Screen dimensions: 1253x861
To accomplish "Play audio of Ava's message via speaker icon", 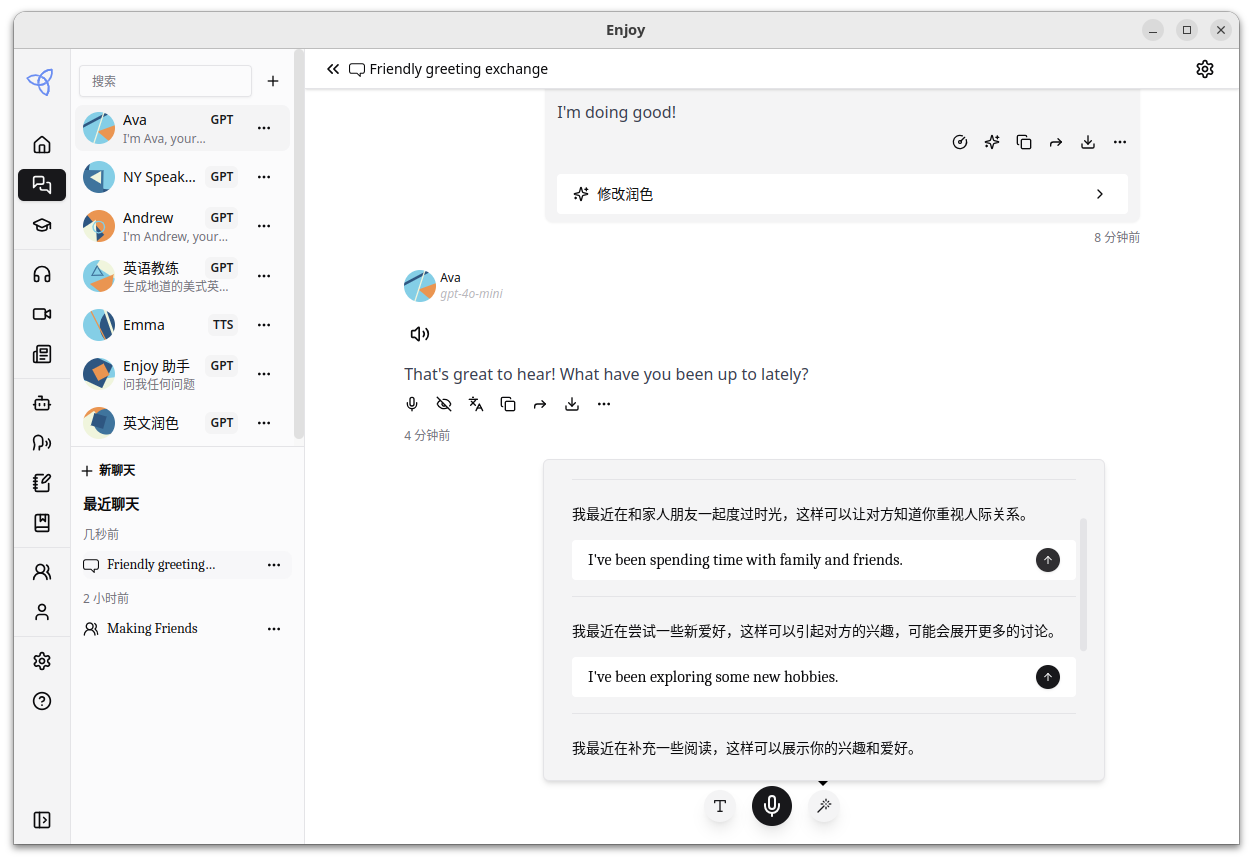I will pos(419,333).
